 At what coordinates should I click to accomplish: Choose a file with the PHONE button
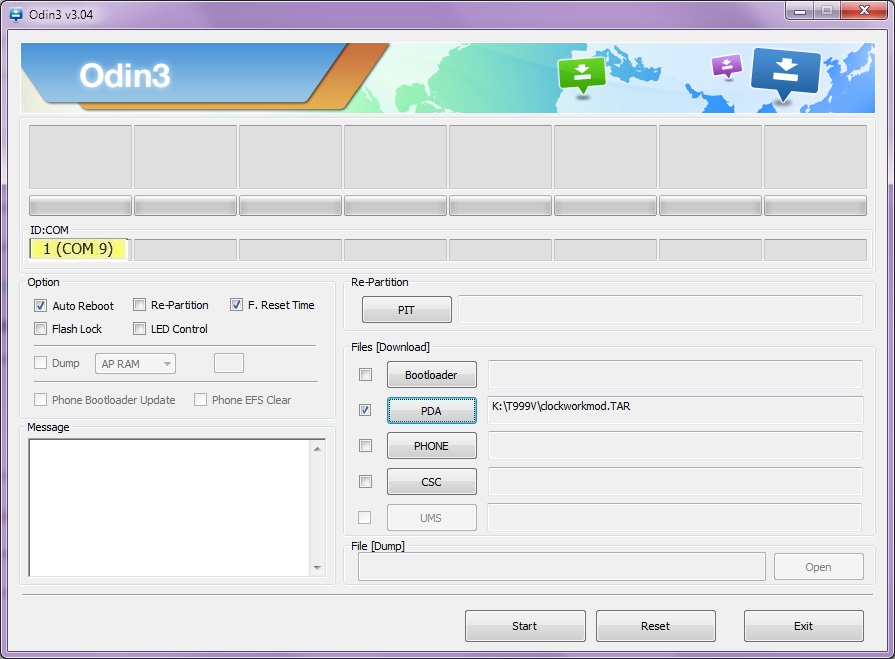431,446
